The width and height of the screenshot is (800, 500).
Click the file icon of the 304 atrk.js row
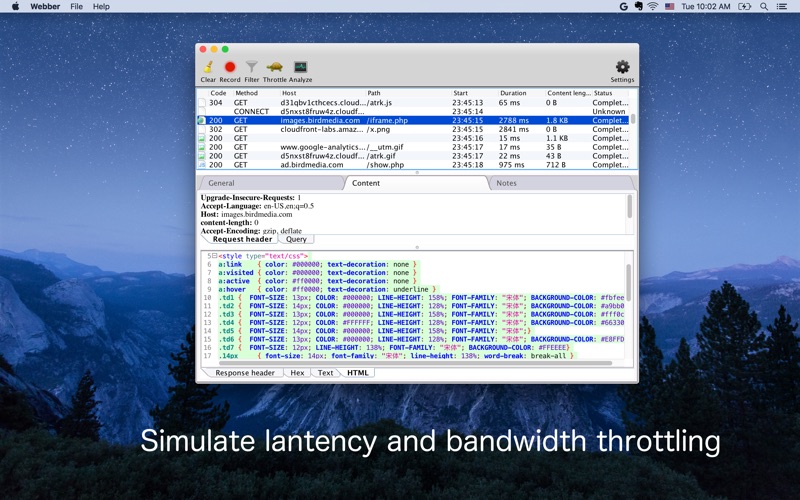[x=202, y=103]
